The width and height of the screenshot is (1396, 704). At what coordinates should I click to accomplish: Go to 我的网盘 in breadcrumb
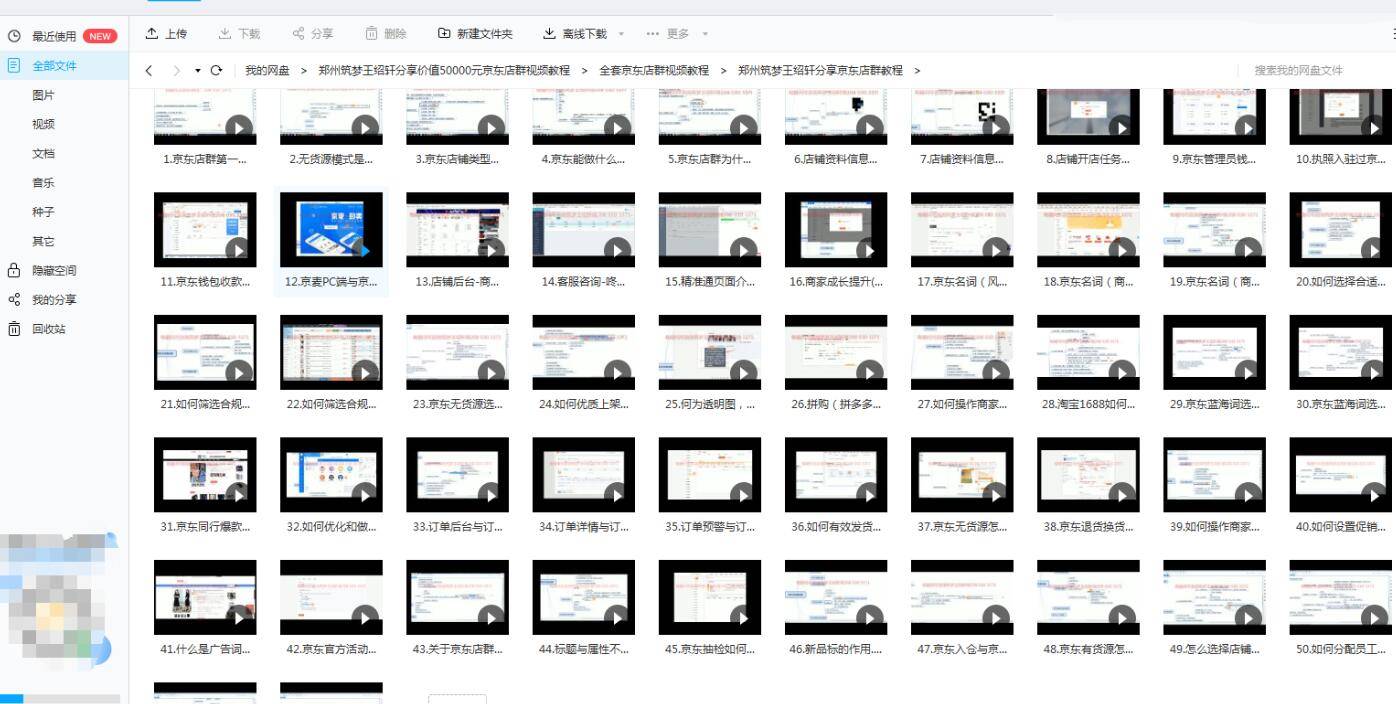pyautogui.click(x=267, y=70)
